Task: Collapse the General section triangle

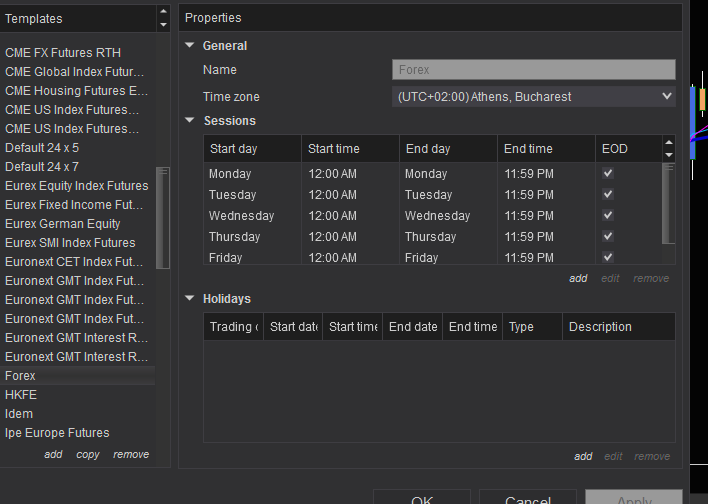Action: tap(190, 45)
